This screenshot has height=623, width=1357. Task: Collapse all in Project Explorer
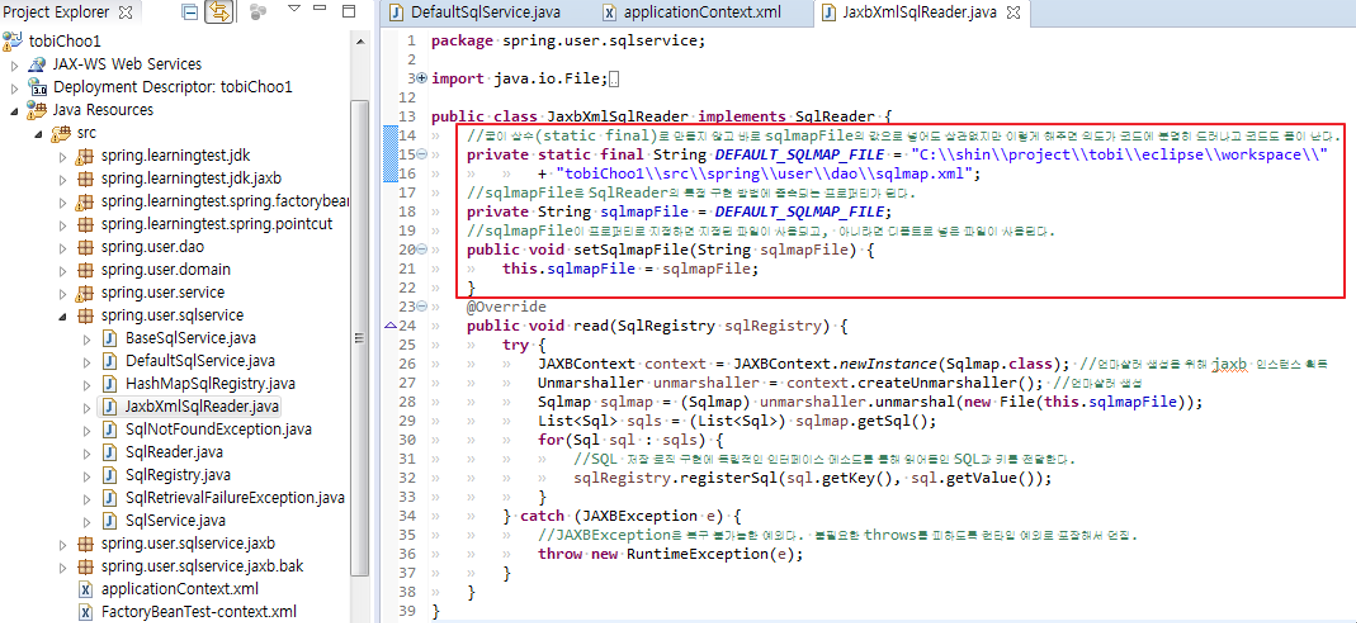(190, 12)
